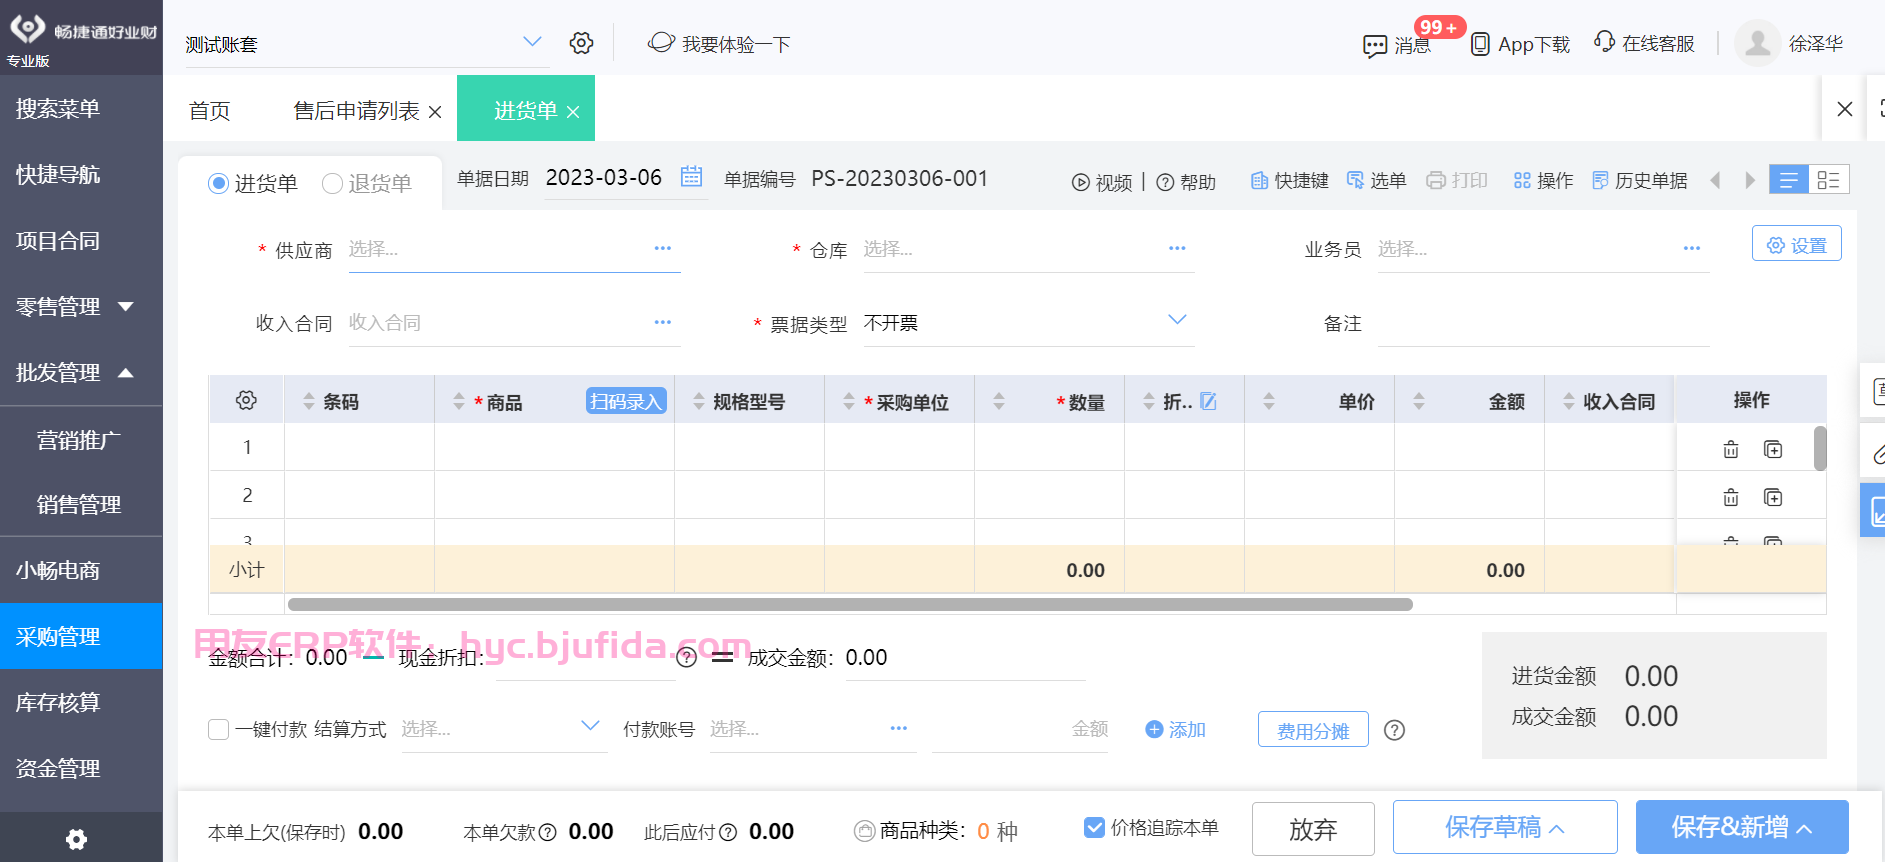Delete row 1 trash icon
Image resolution: width=1885 pixels, height=862 pixels.
point(1731,449)
